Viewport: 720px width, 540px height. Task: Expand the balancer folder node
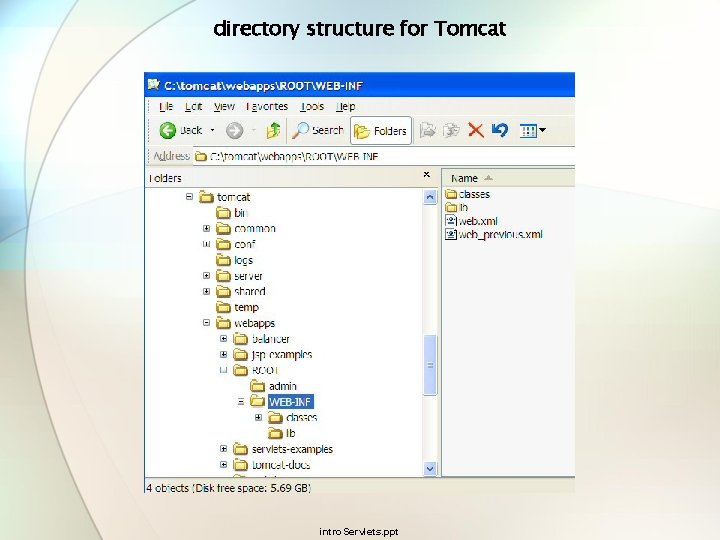click(x=223, y=339)
